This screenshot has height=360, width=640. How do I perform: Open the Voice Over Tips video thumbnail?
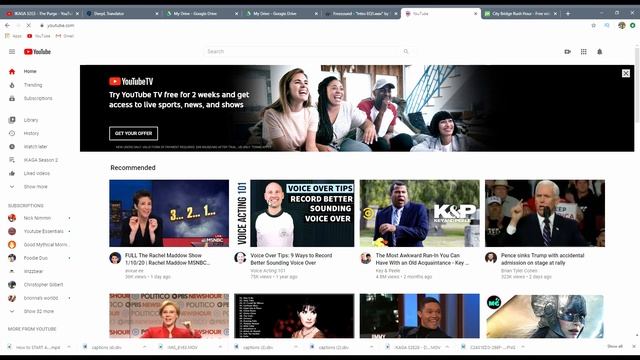click(x=294, y=213)
